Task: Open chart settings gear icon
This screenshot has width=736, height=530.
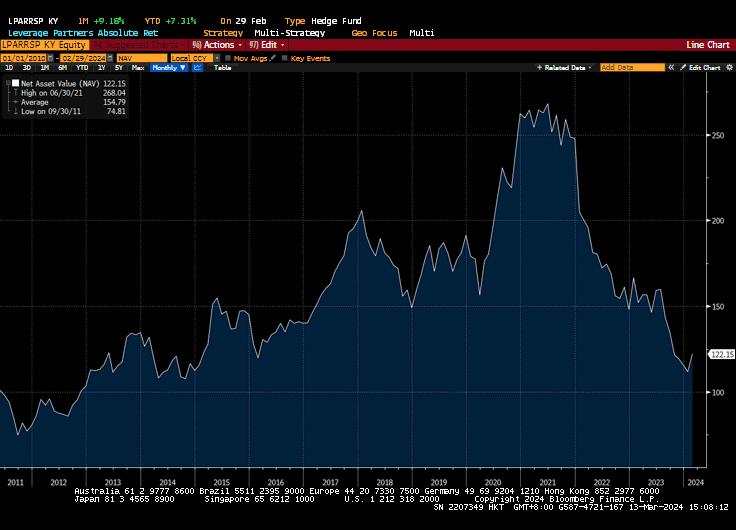Action: tap(728, 68)
